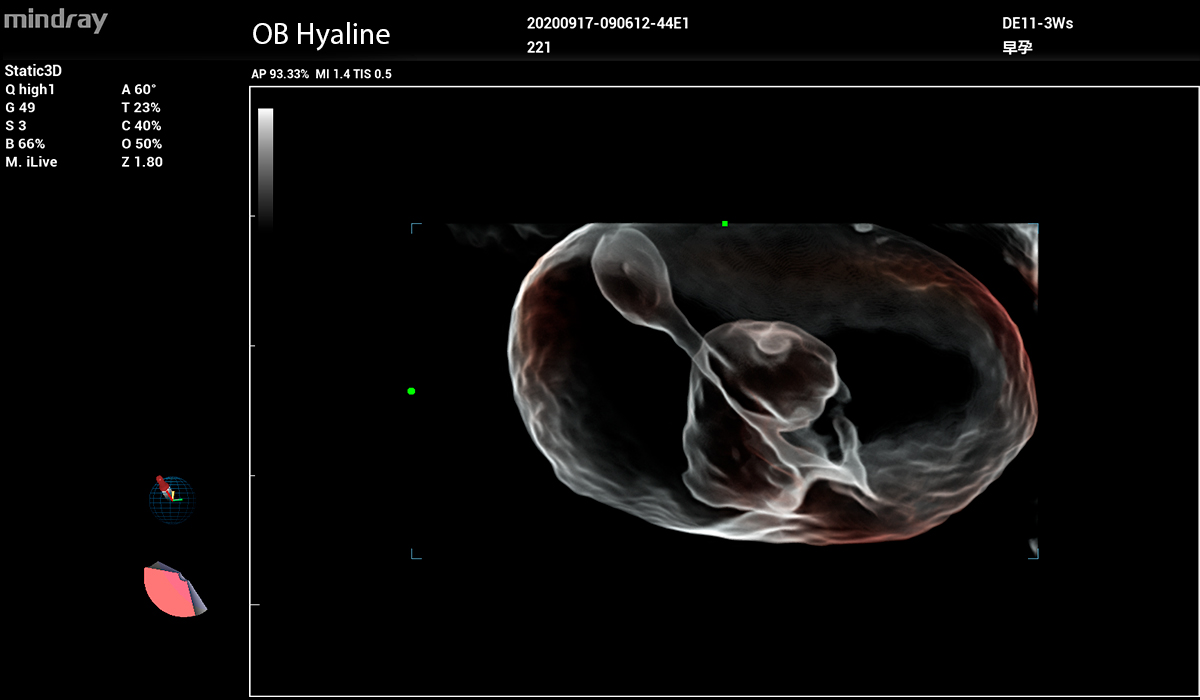1200x700 pixels.
Task: Select the G 49 gain parameter
Action: (21, 107)
